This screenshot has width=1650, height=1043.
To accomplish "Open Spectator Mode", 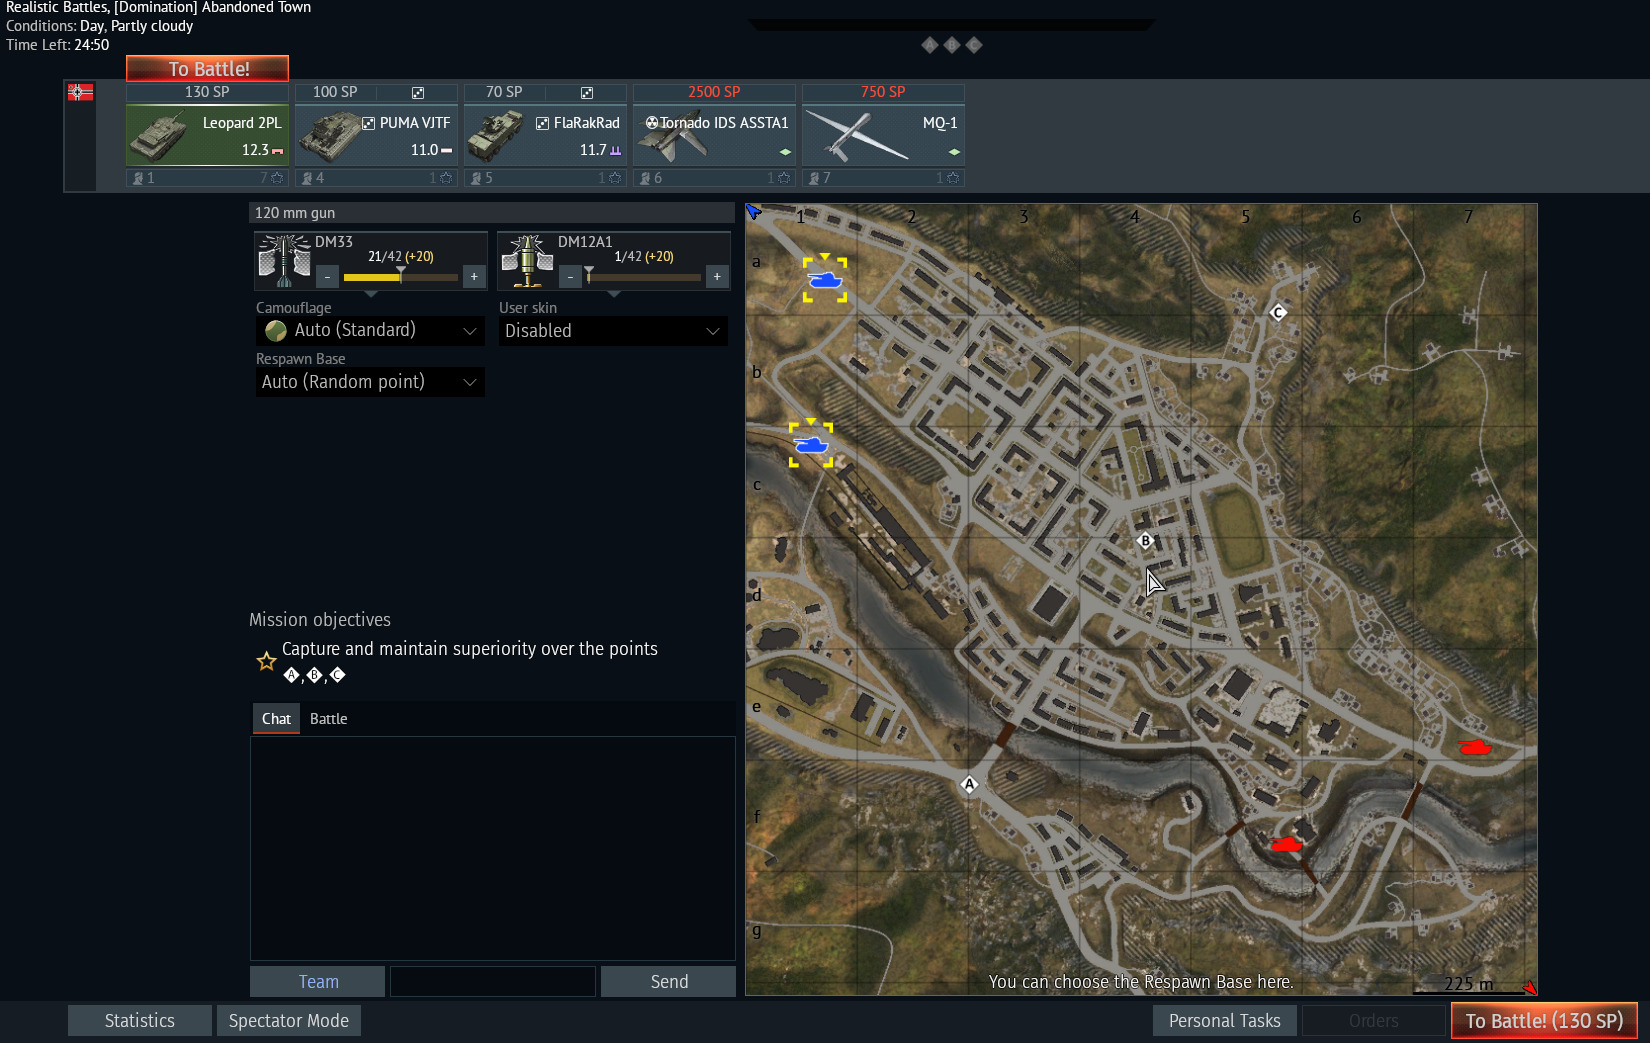I will tap(288, 1021).
